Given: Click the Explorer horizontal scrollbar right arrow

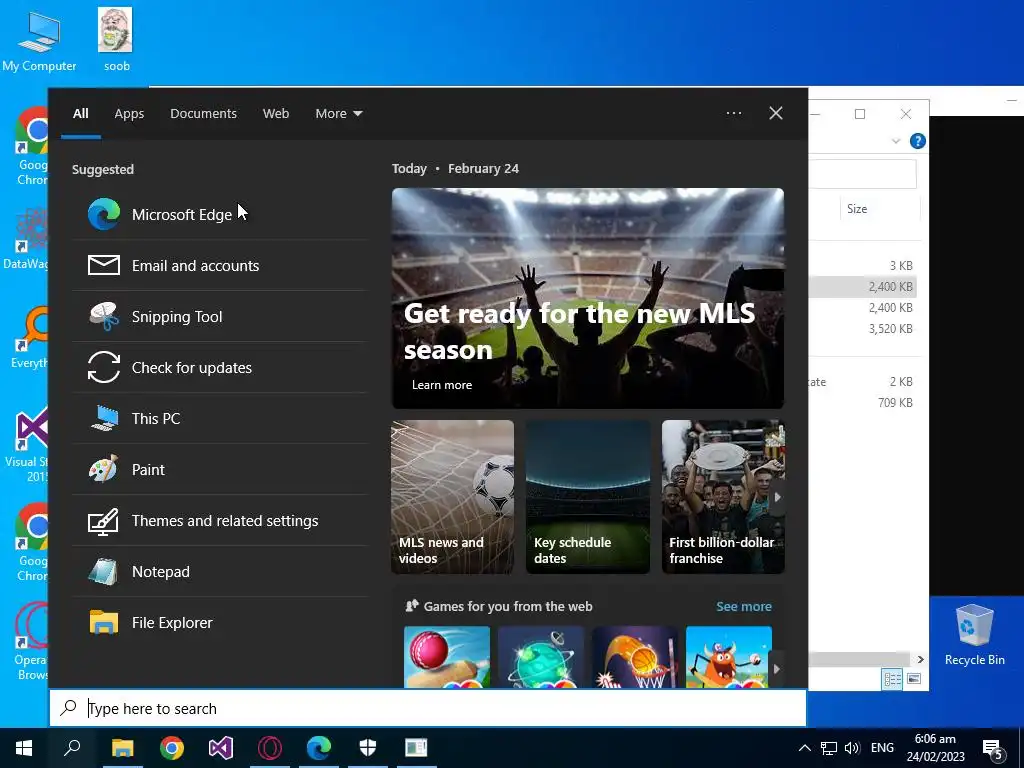Looking at the screenshot, I should click(x=920, y=660).
